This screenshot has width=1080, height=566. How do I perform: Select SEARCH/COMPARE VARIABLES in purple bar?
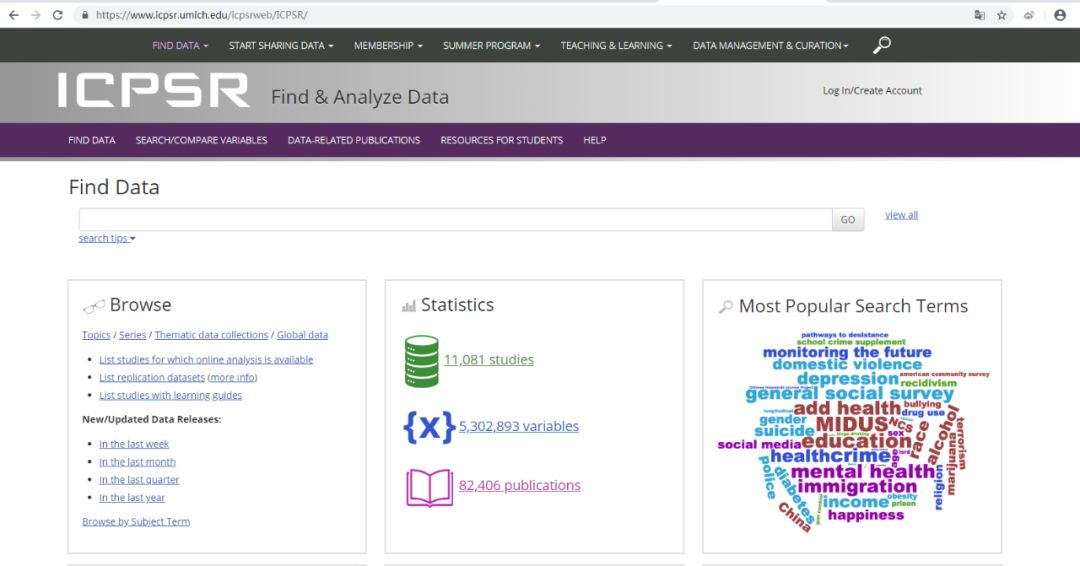click(201, 140)
